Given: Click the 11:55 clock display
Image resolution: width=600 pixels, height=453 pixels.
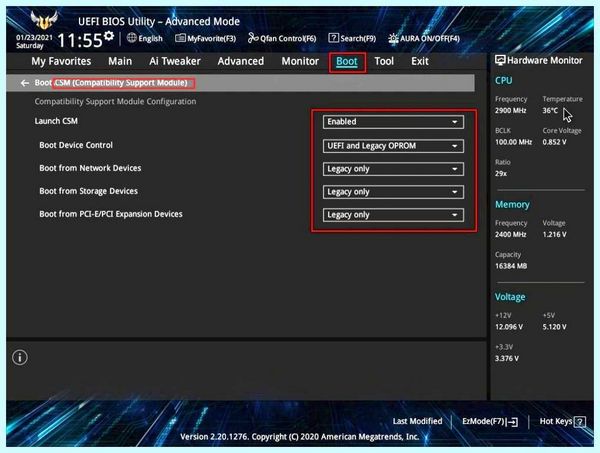Looking at the screenshot, I should click(80, 40).
